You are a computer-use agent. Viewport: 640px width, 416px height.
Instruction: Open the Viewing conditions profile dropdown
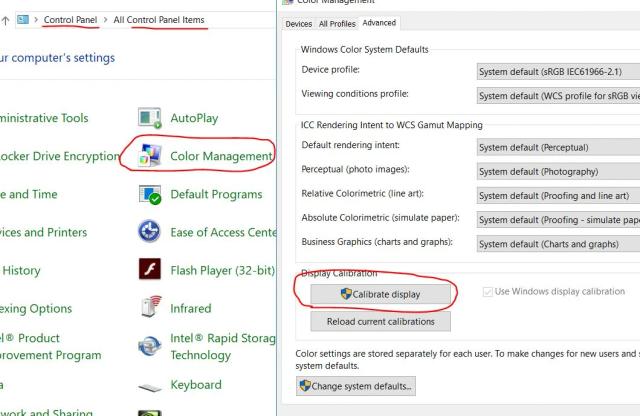(558, 96)
